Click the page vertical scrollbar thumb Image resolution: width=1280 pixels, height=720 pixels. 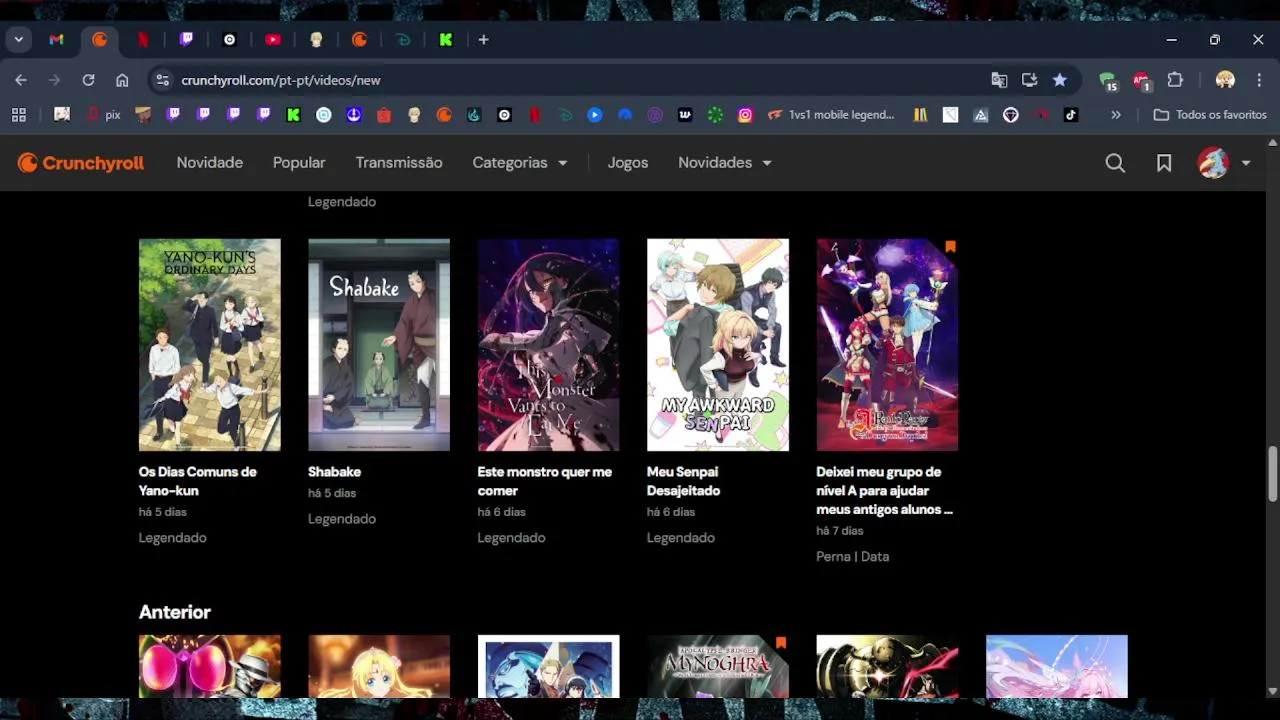tap(1272, 474)
